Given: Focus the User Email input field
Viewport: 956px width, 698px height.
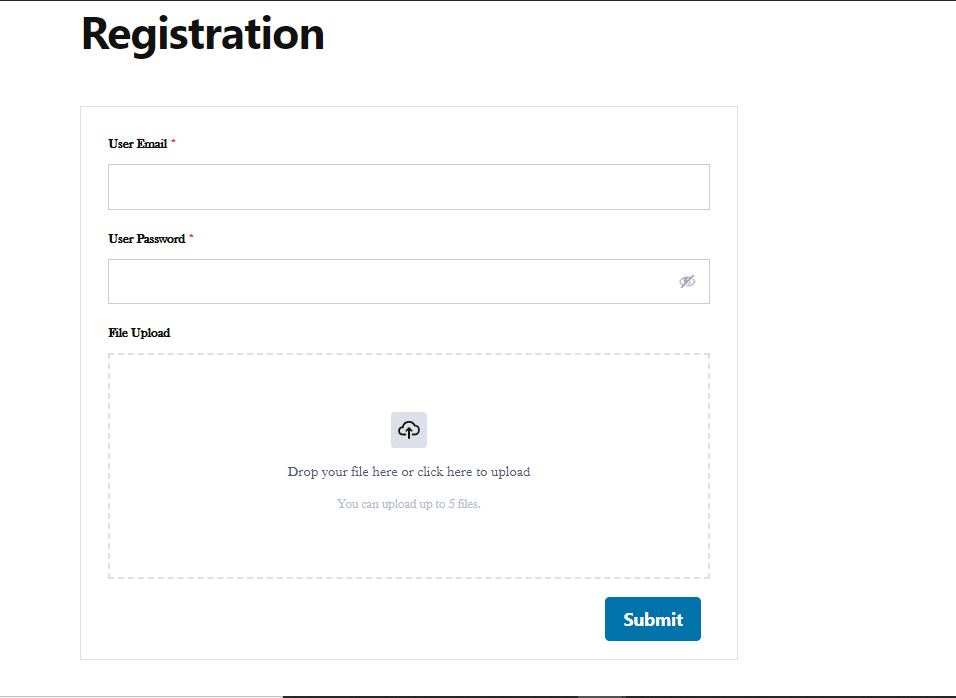Looking at the screenshot, I should pos(408,187).
